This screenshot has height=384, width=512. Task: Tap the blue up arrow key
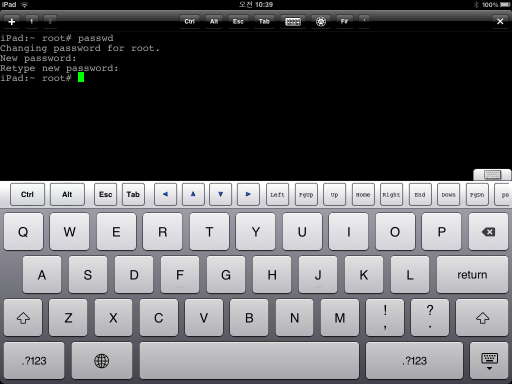click(193, 194)
